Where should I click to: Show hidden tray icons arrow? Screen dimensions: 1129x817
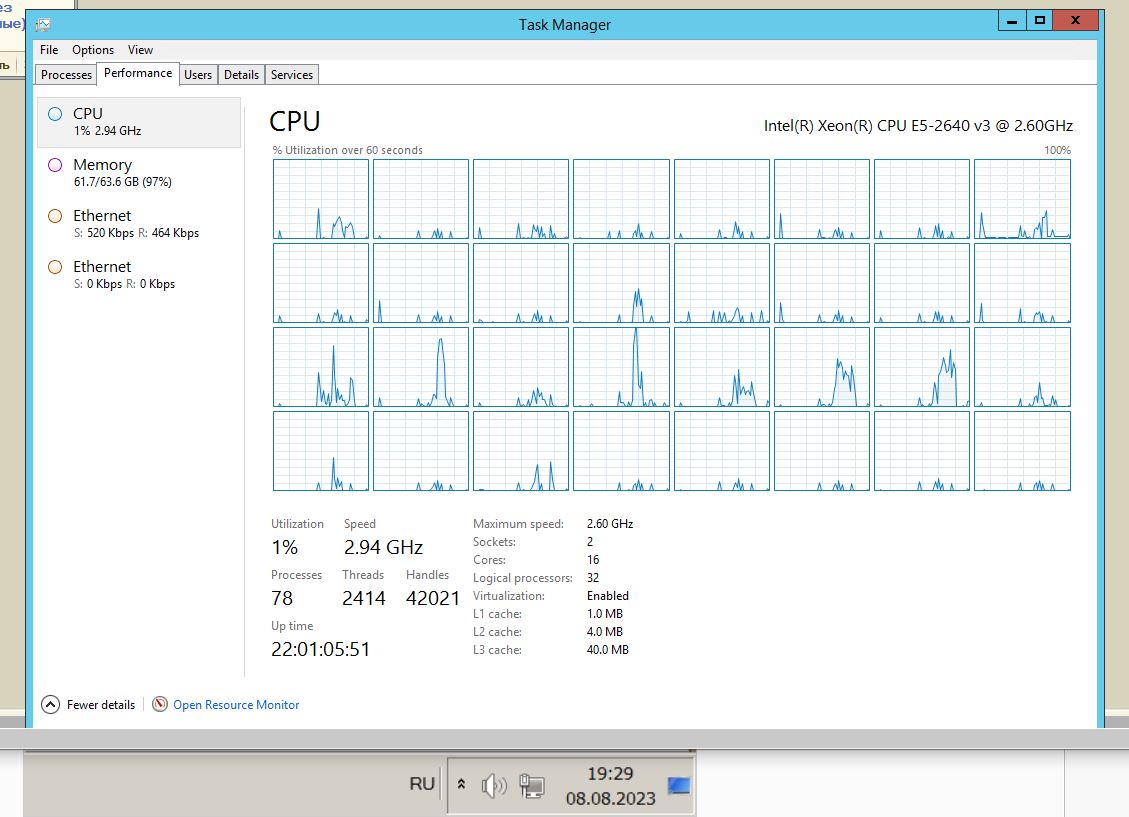(462, 784)
